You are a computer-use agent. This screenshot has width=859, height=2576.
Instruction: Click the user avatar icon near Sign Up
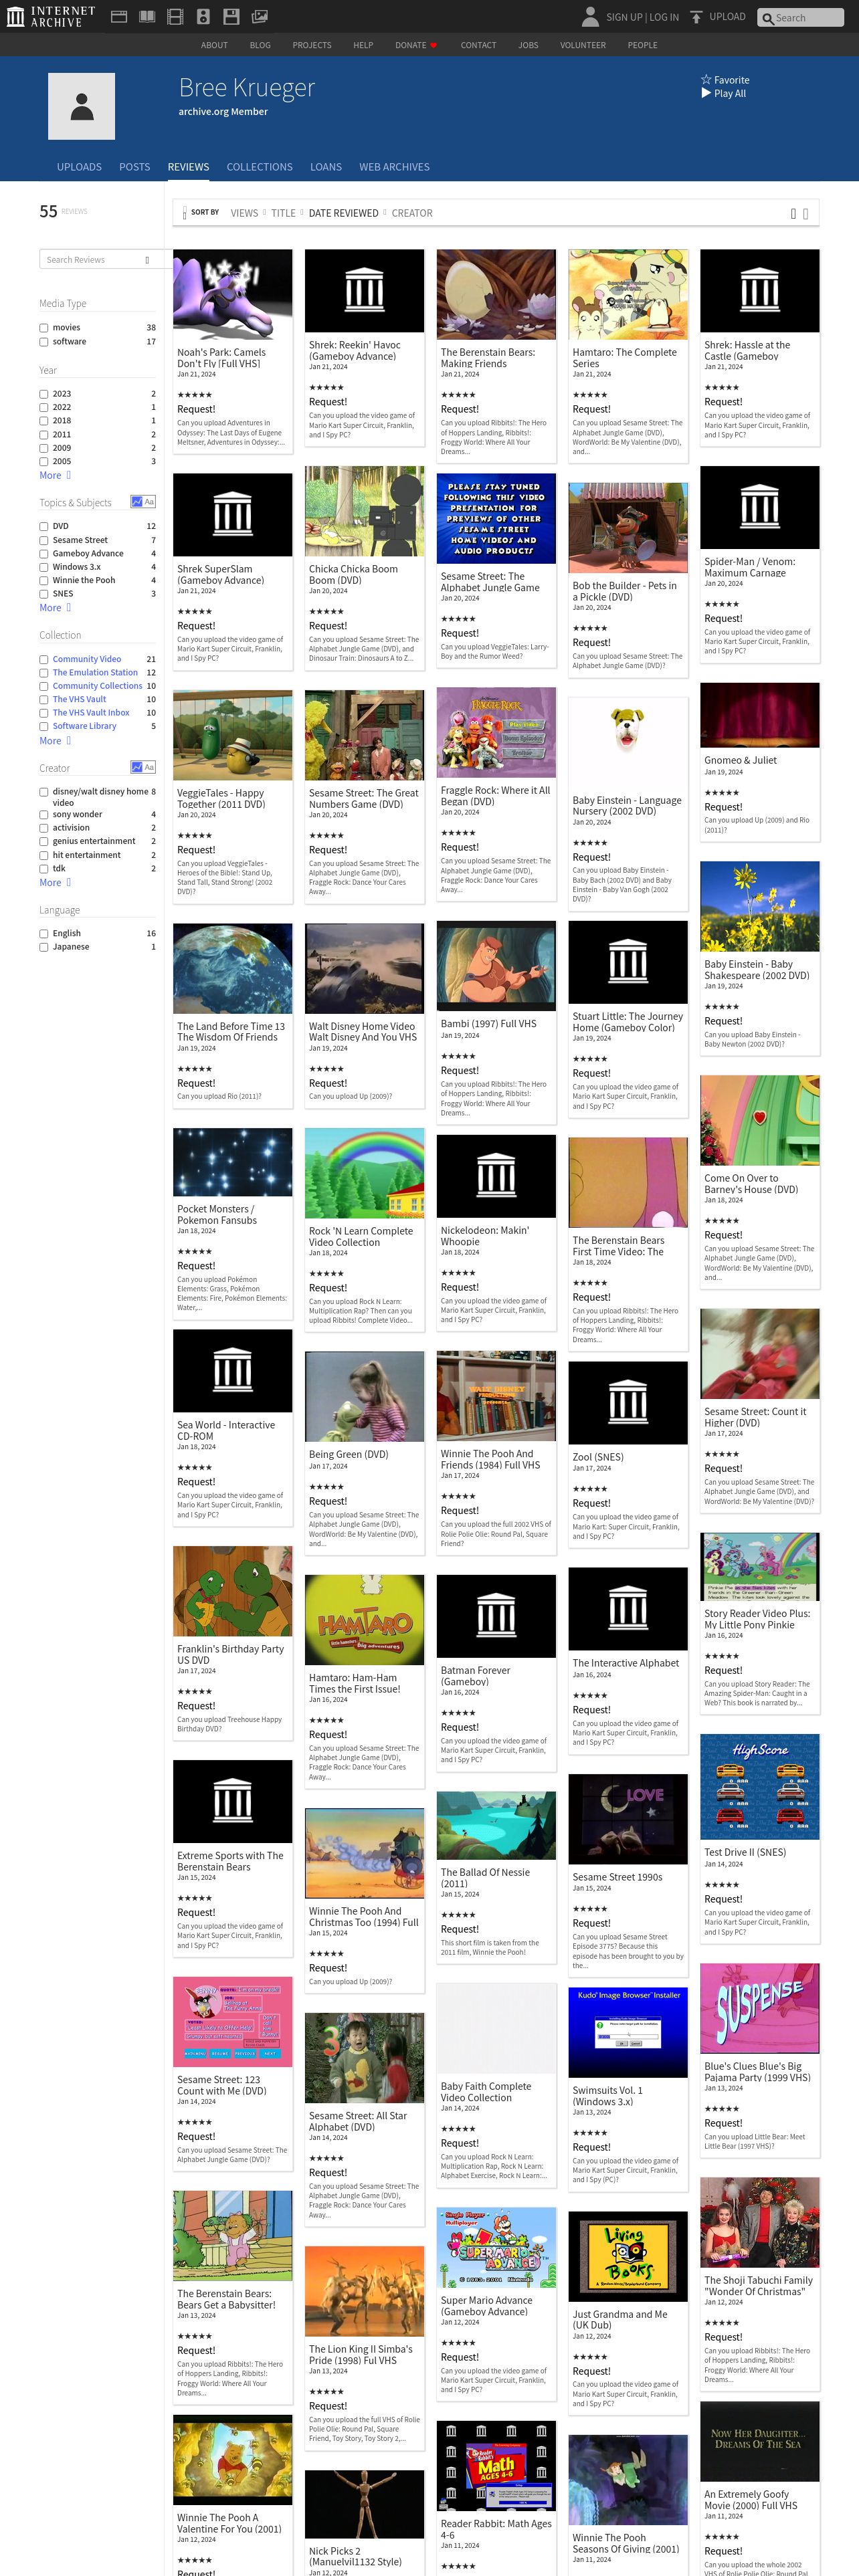coord(590,16)
